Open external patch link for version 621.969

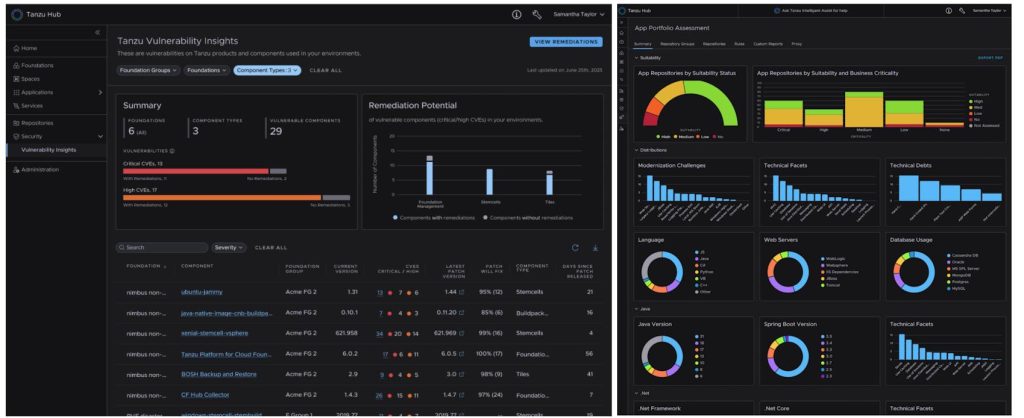462,333
